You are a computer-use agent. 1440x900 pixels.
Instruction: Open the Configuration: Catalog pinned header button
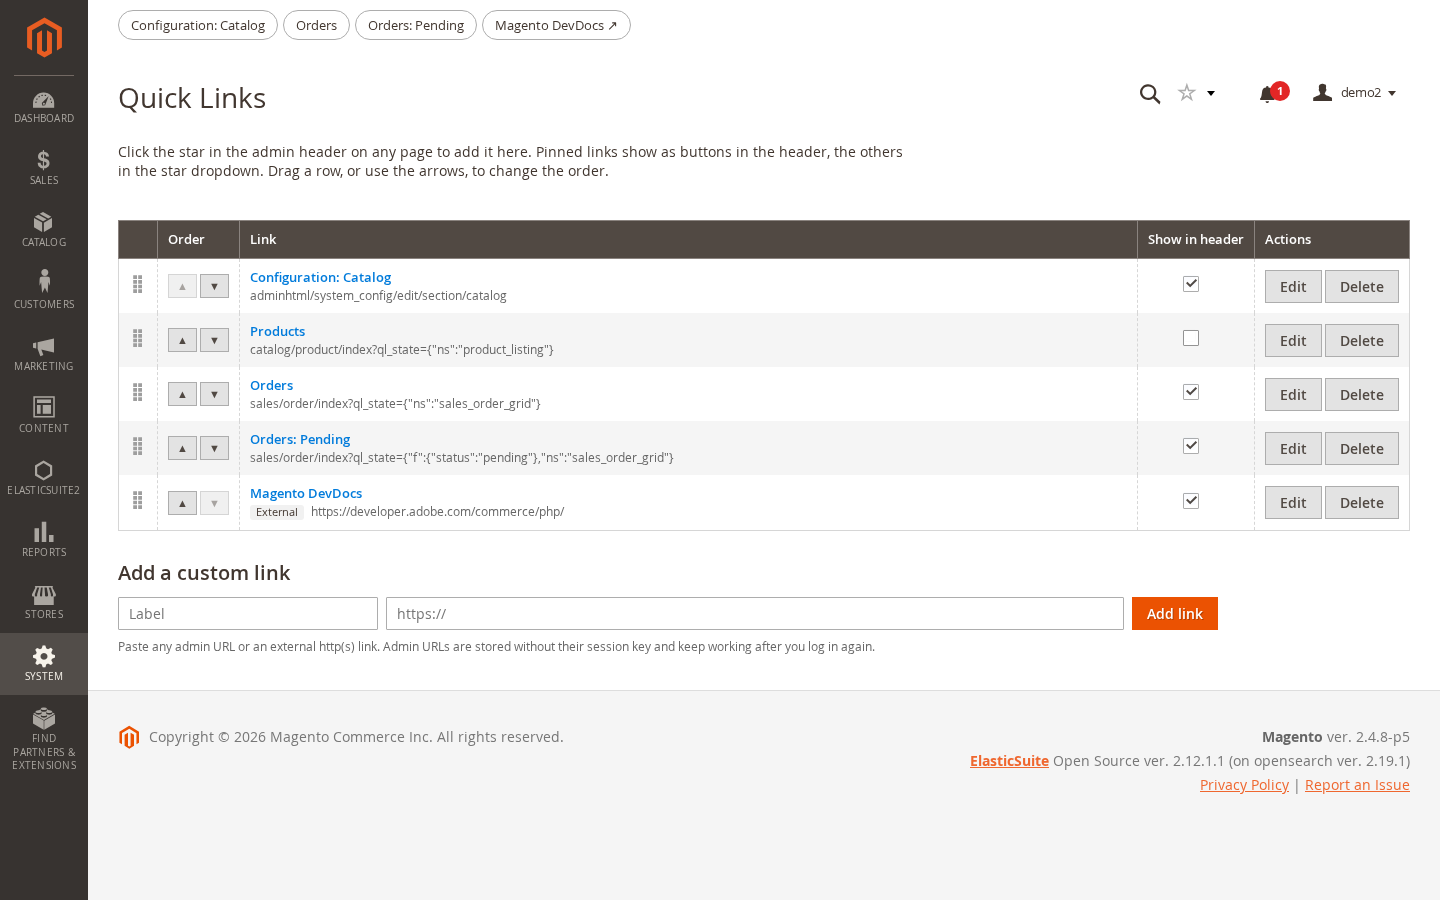(198, 25)
